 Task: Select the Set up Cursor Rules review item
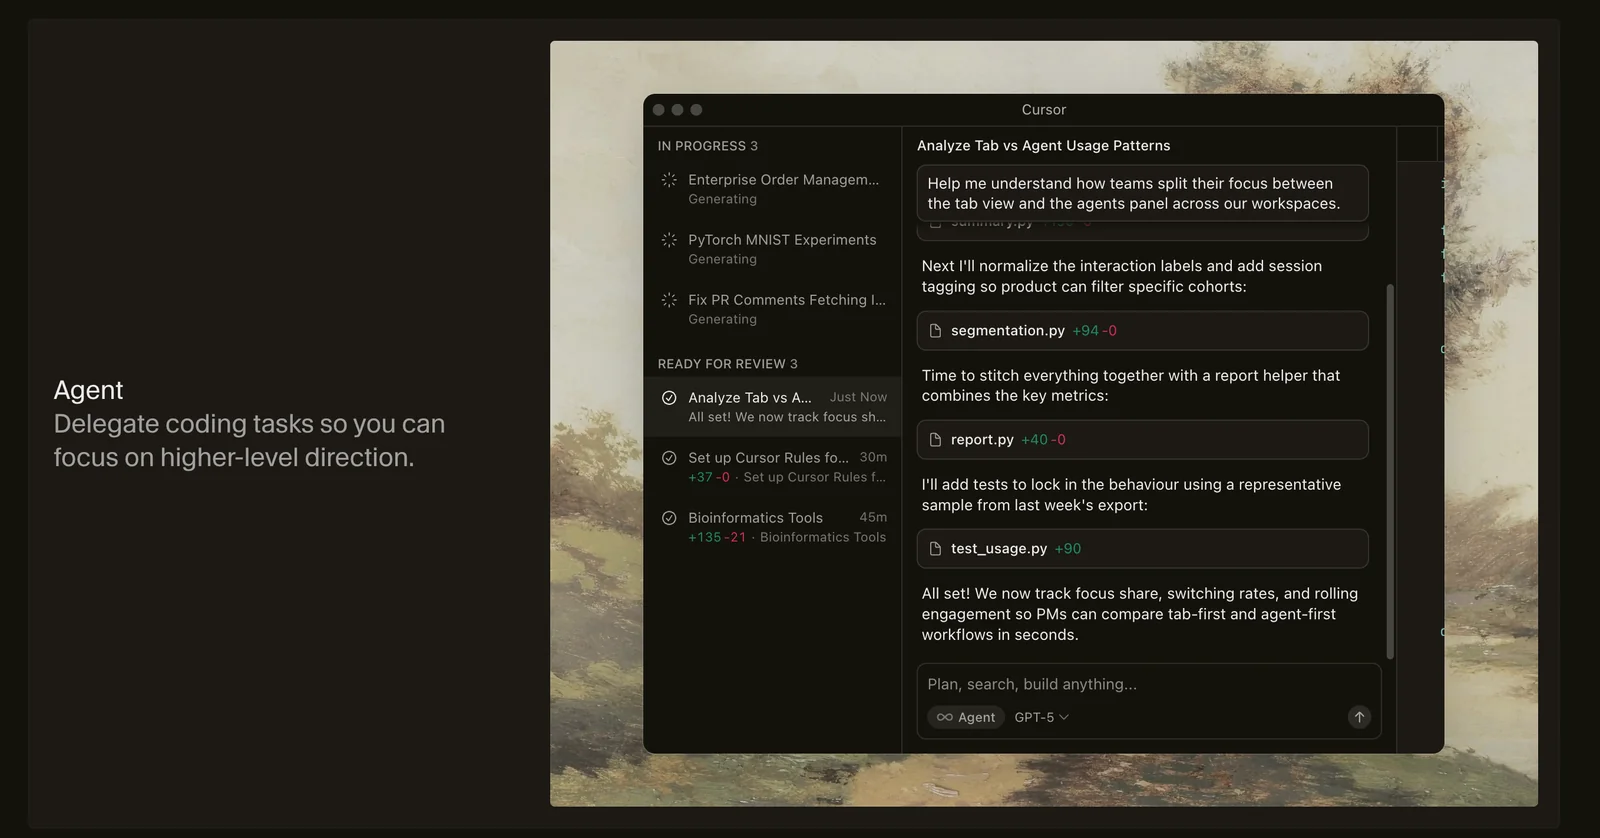click(772, 467)
